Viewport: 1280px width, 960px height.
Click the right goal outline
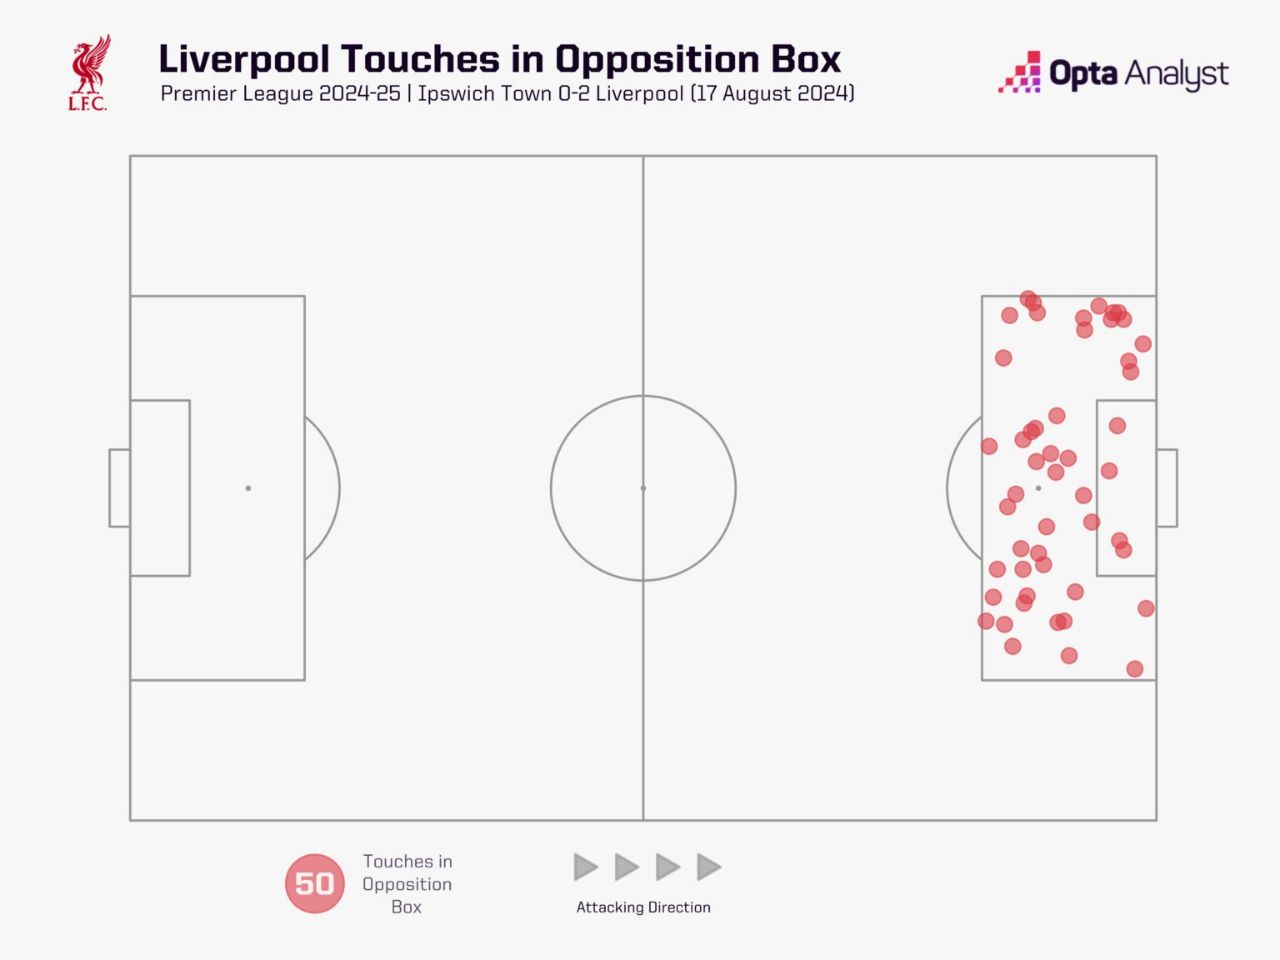tap(1167, 488)
